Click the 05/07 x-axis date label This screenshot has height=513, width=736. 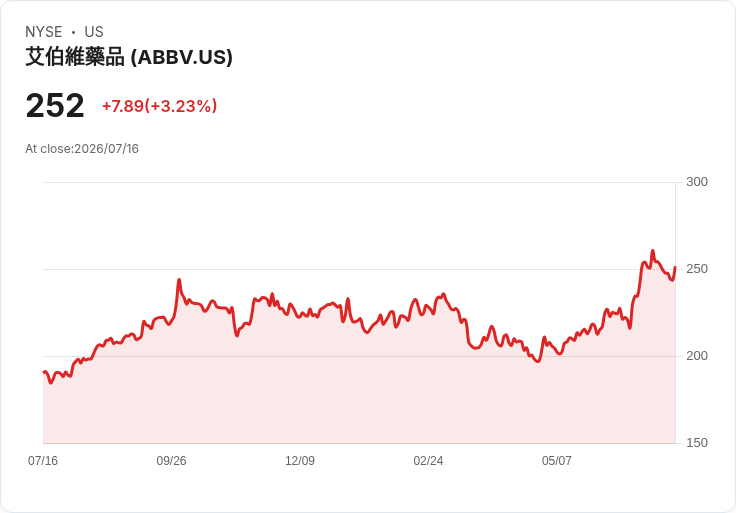[557, 461]
